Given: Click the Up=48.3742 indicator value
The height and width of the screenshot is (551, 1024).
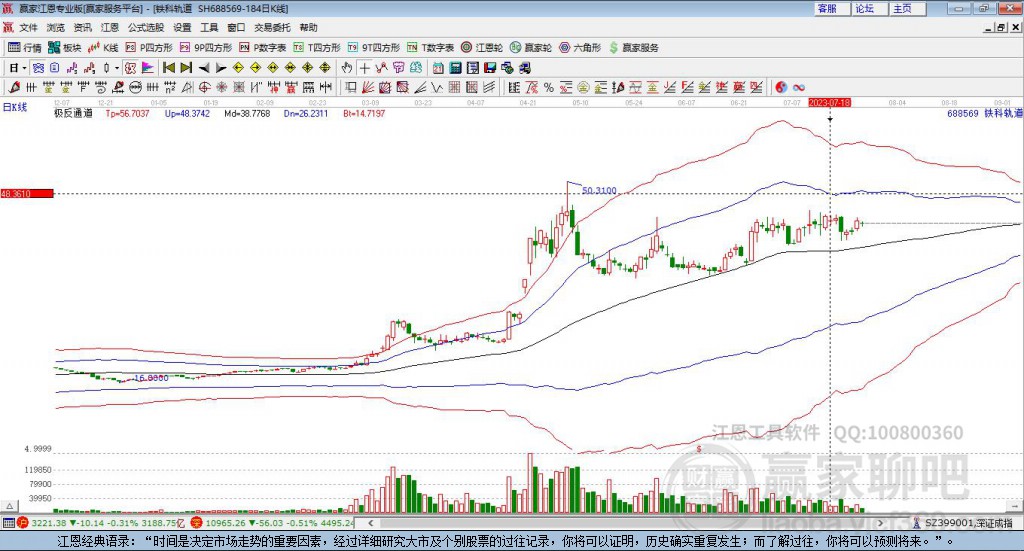Looking at the screenshot, I should (187, 114).
